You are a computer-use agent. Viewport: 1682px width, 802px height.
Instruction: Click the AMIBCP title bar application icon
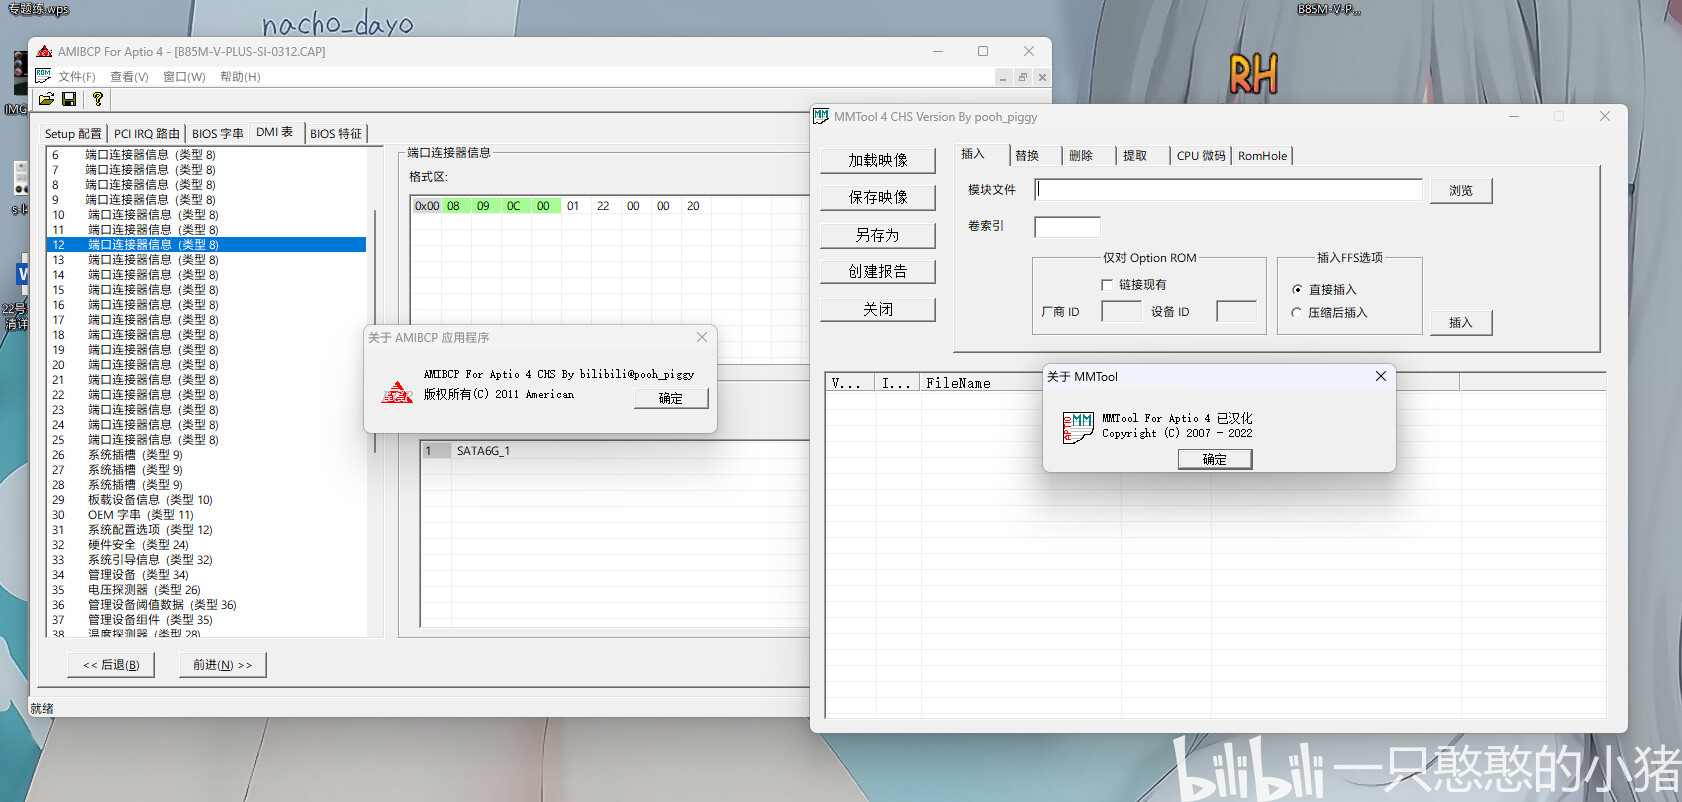[x=44, y=51]
